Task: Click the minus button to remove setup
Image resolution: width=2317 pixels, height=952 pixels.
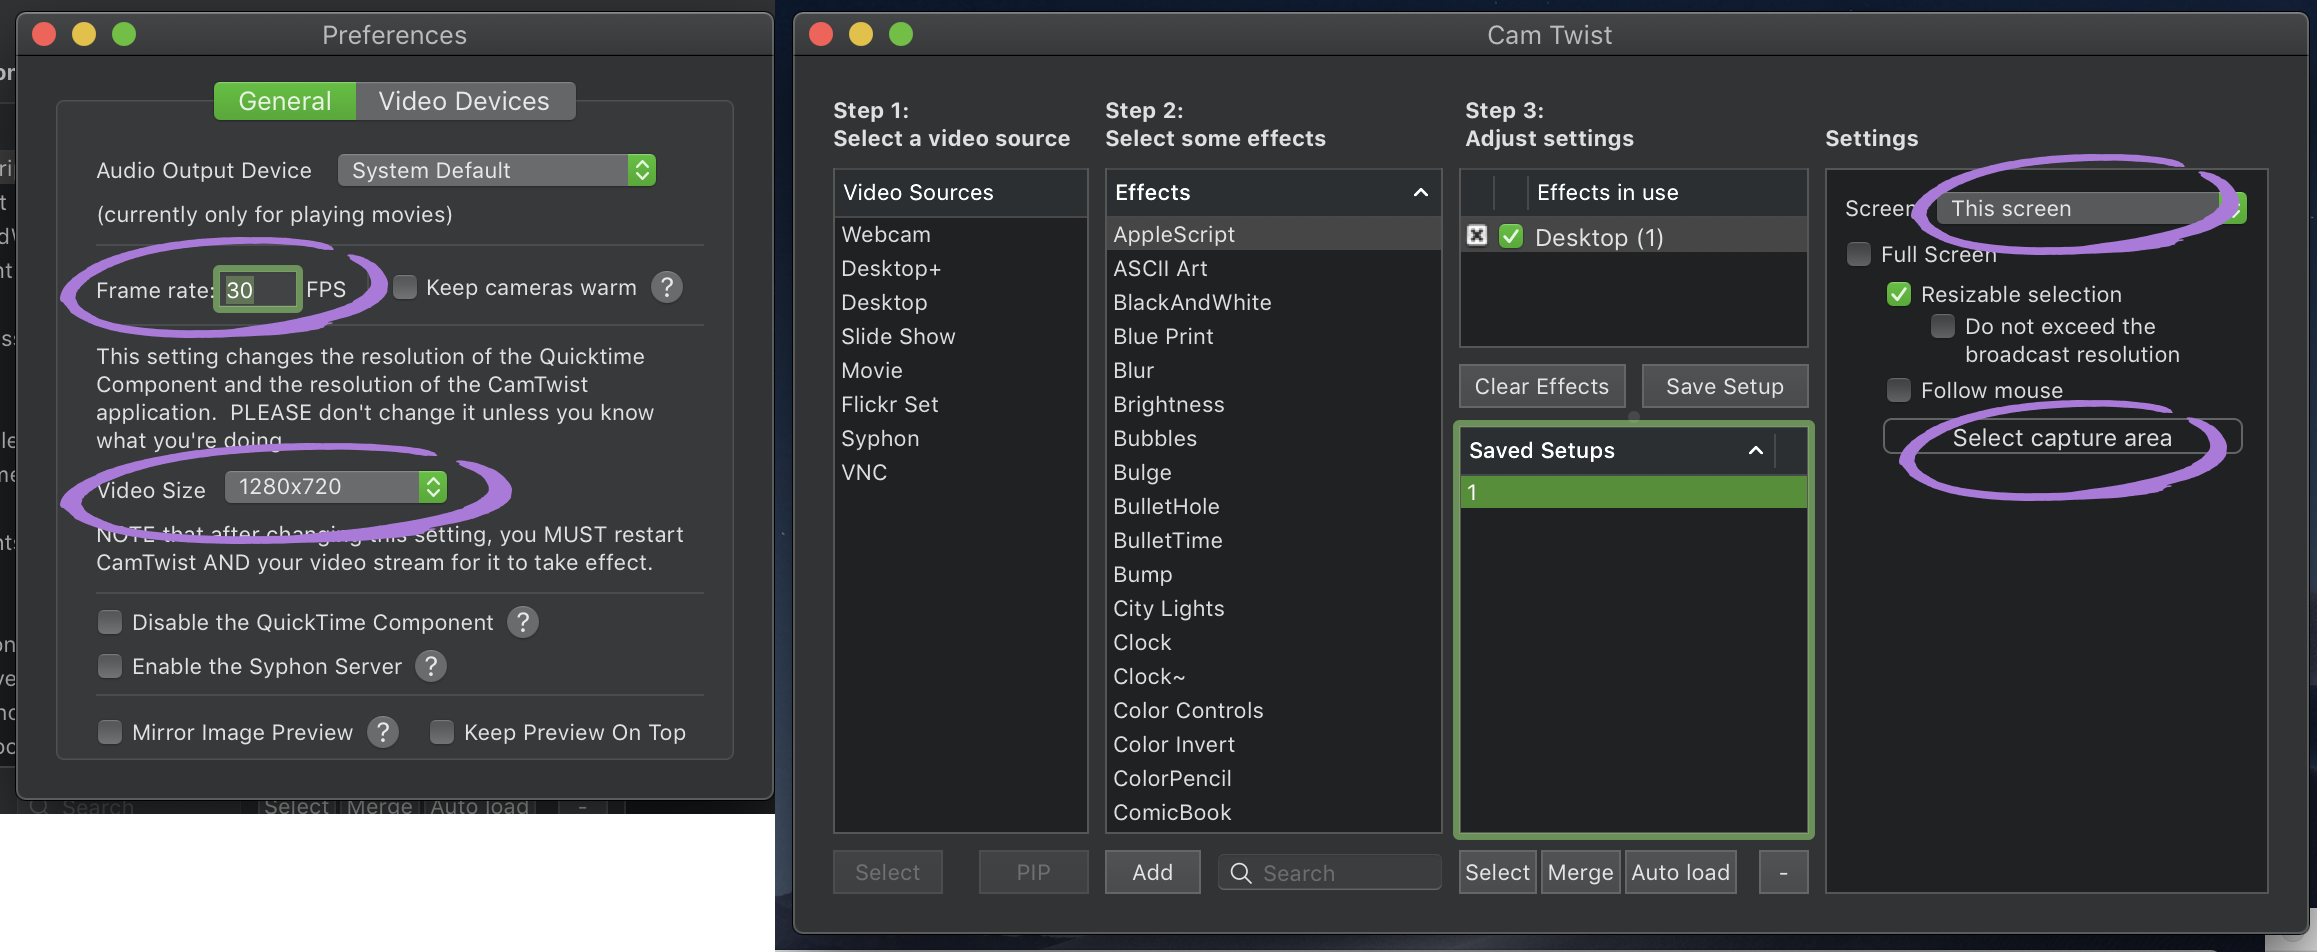Action: coord(1783,872)
